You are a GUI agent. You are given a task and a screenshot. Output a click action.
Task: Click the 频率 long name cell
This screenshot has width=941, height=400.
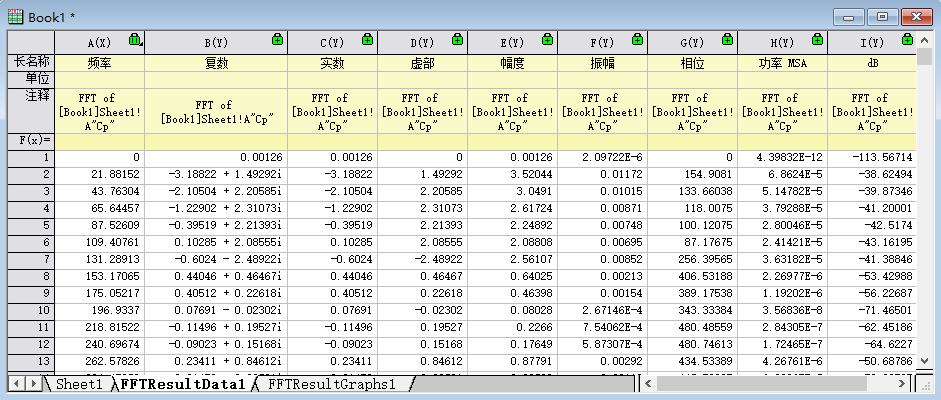99,62
